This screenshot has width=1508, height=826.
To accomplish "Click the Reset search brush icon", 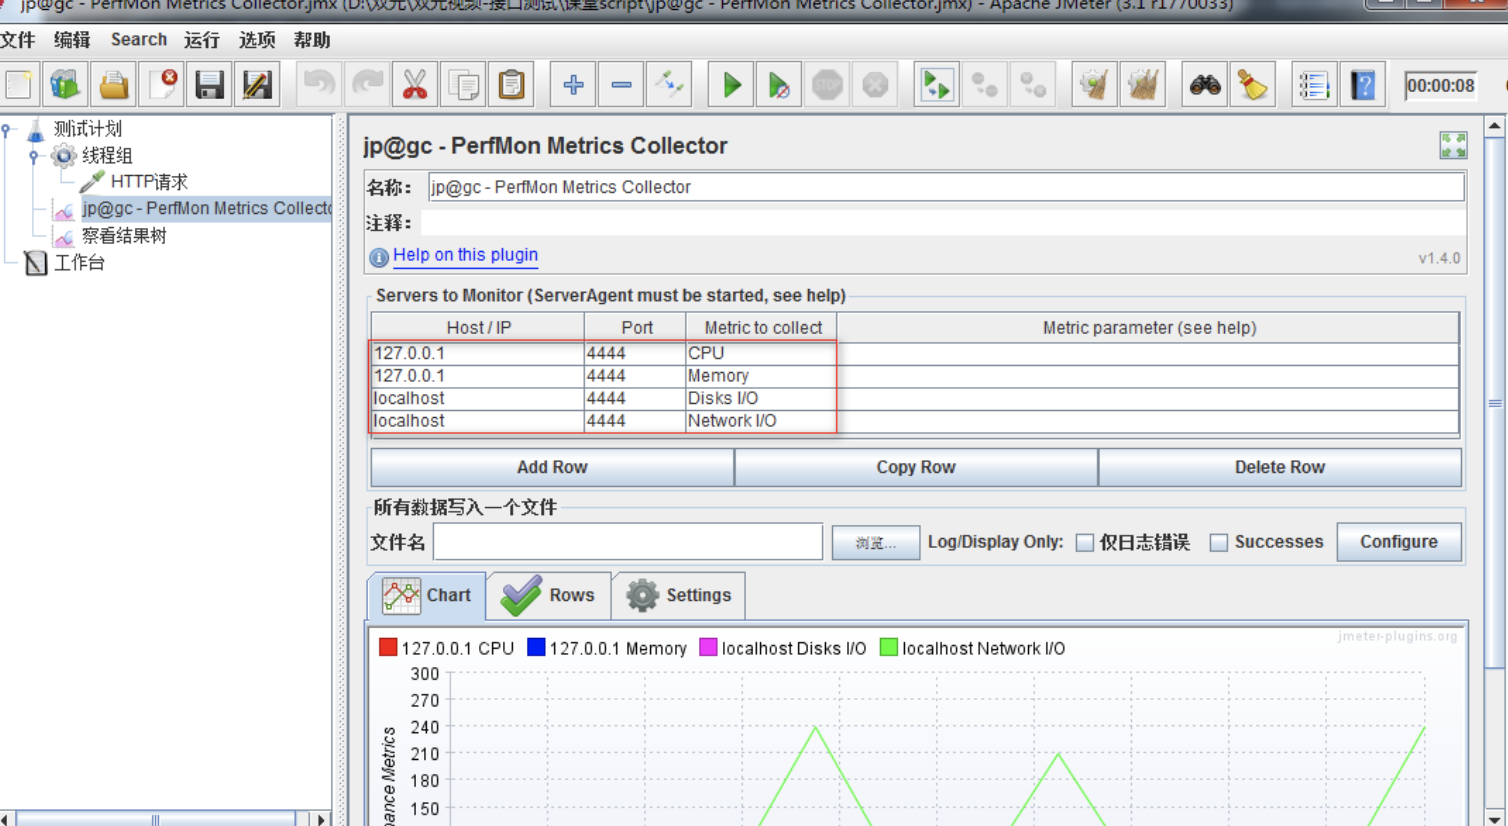I will [1253, 85].
